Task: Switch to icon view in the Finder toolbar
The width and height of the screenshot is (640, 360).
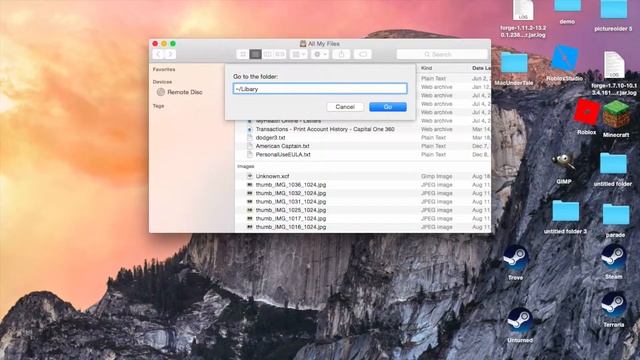Action: tap(243, 54)
